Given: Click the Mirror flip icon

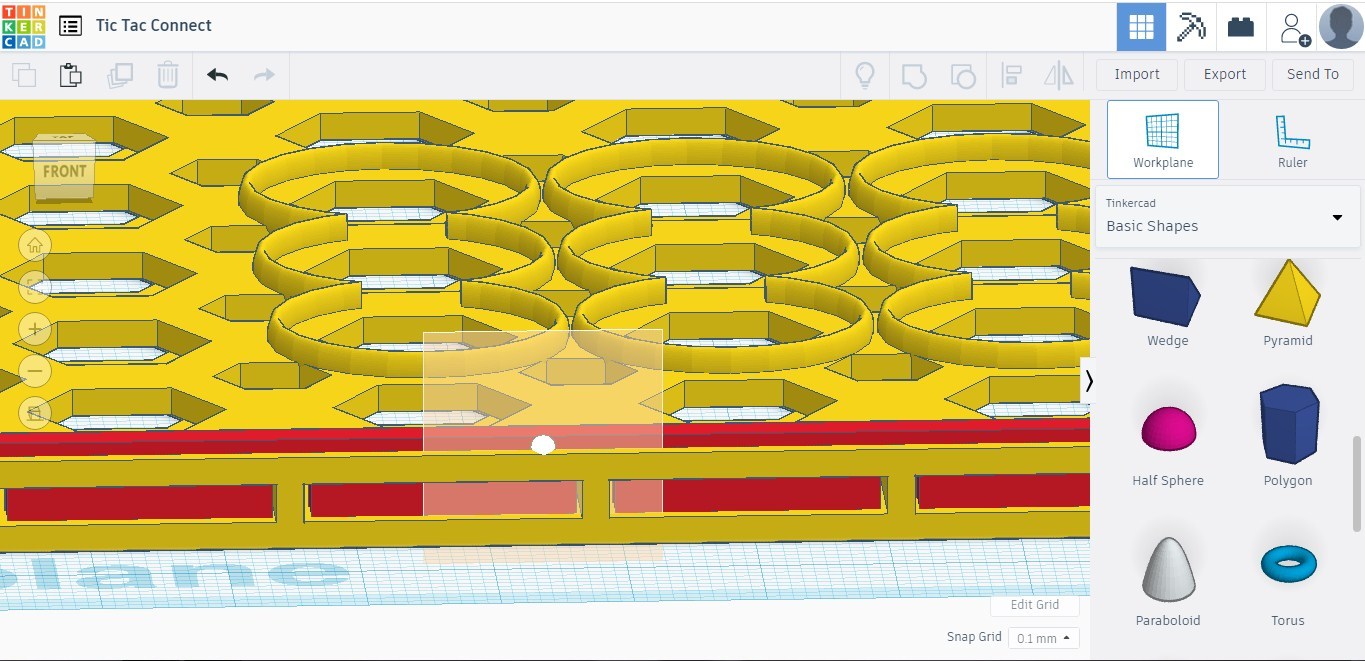Looking at the screenshot, I should coord(1059,75).
